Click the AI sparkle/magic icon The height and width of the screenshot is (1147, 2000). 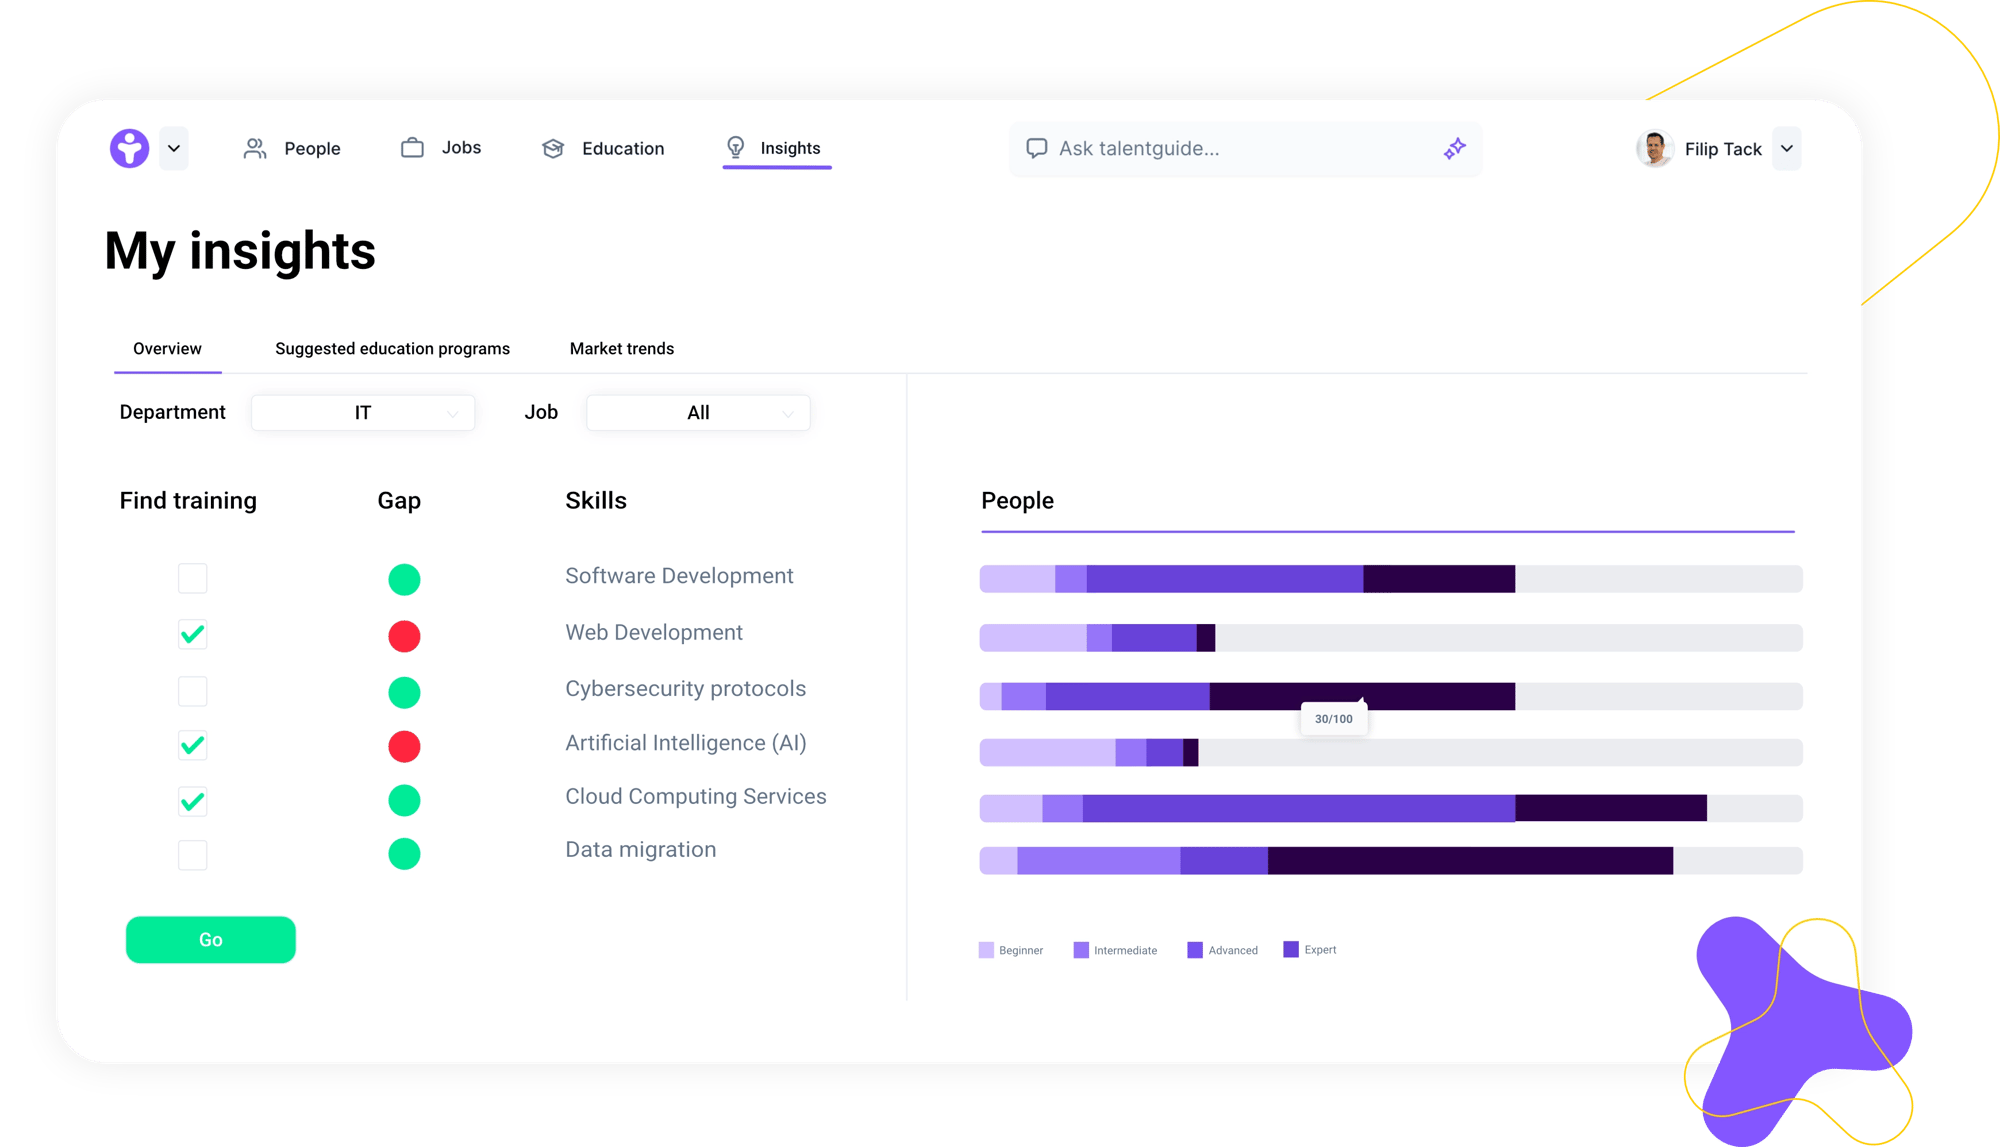(1453, 148)
